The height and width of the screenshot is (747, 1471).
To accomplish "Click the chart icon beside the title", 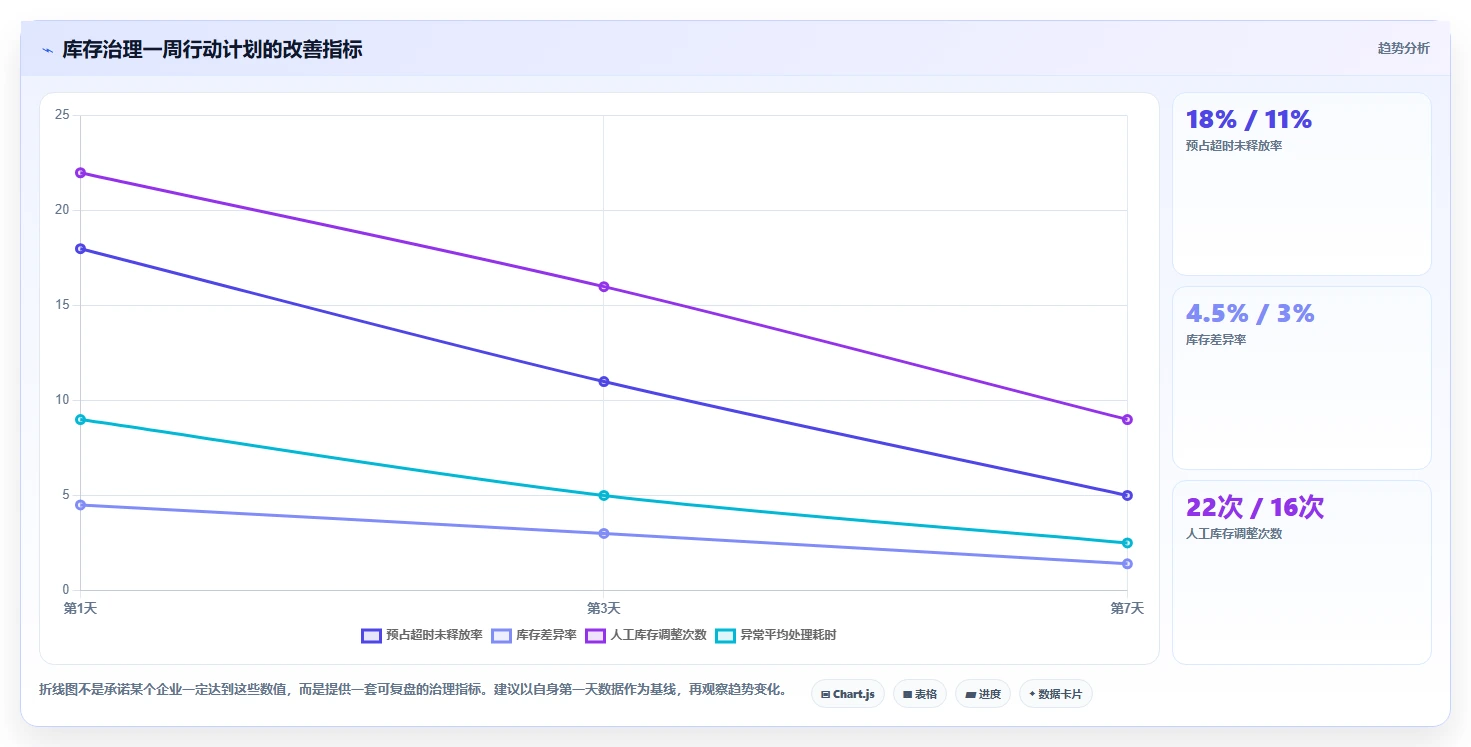I will [47, 50].
